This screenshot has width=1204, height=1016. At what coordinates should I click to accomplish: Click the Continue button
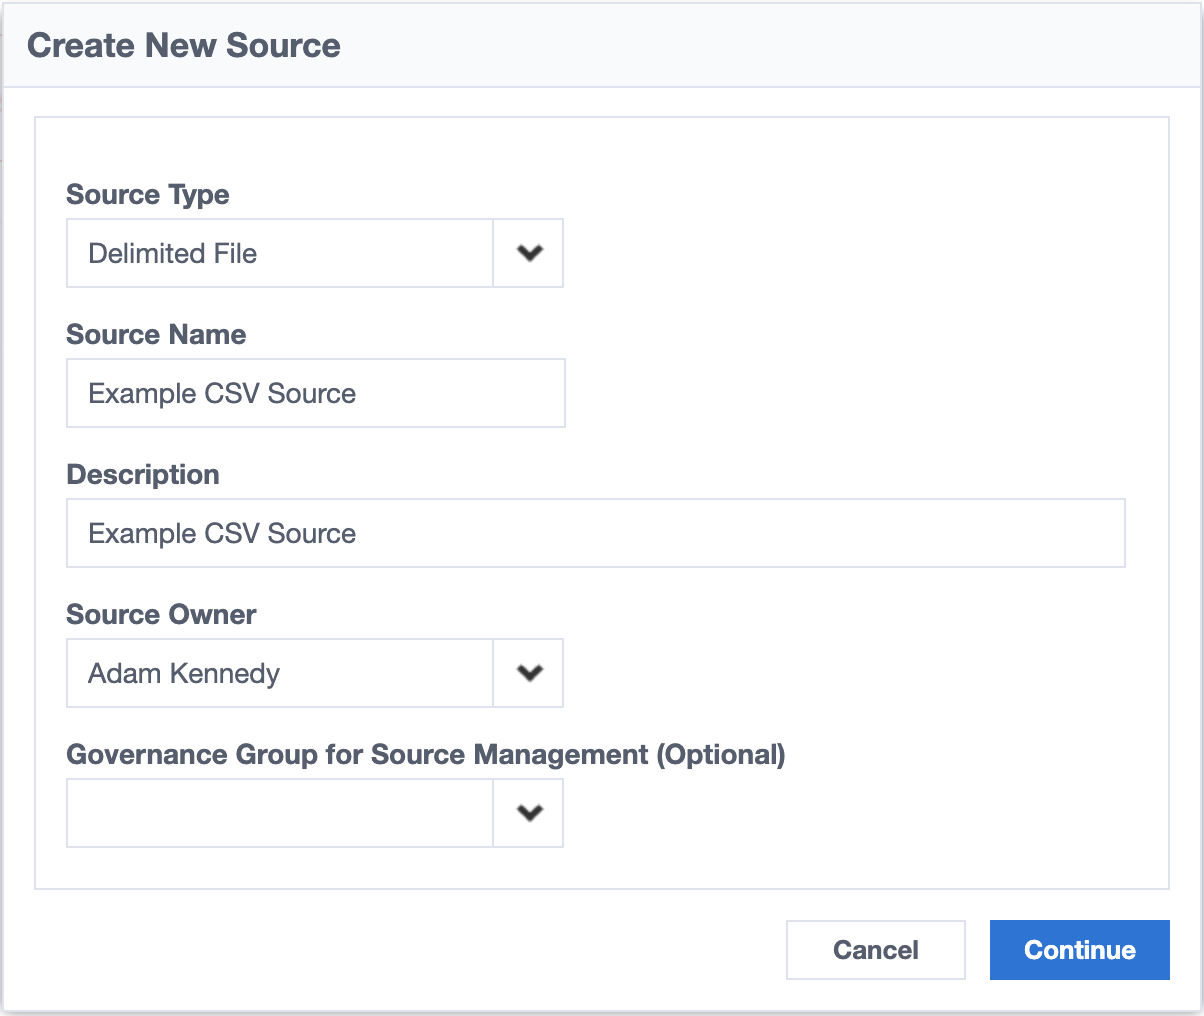pyautogui.click(x=1079, y=950)
